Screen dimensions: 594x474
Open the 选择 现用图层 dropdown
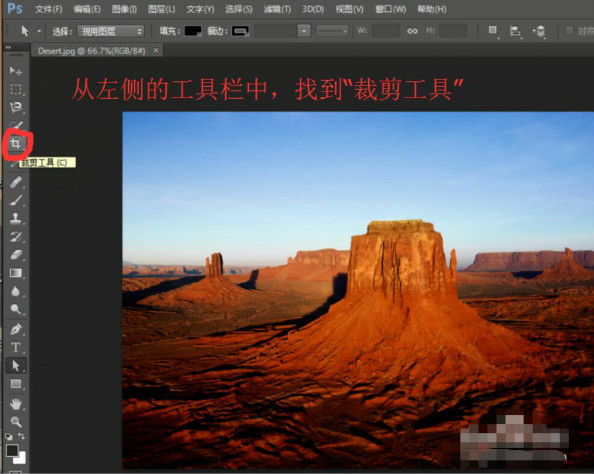[110, 31]
